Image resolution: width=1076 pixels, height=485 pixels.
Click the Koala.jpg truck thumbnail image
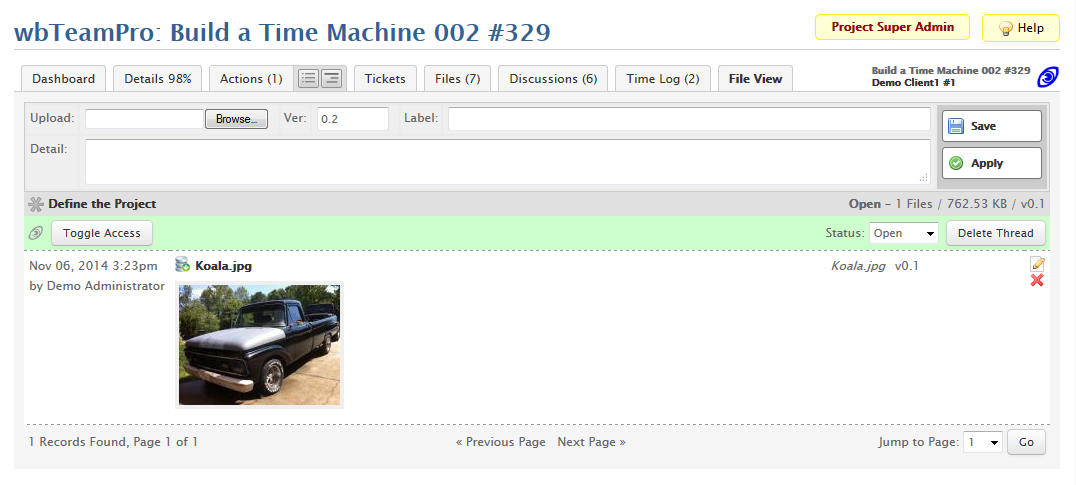click(x=259, y=345)
